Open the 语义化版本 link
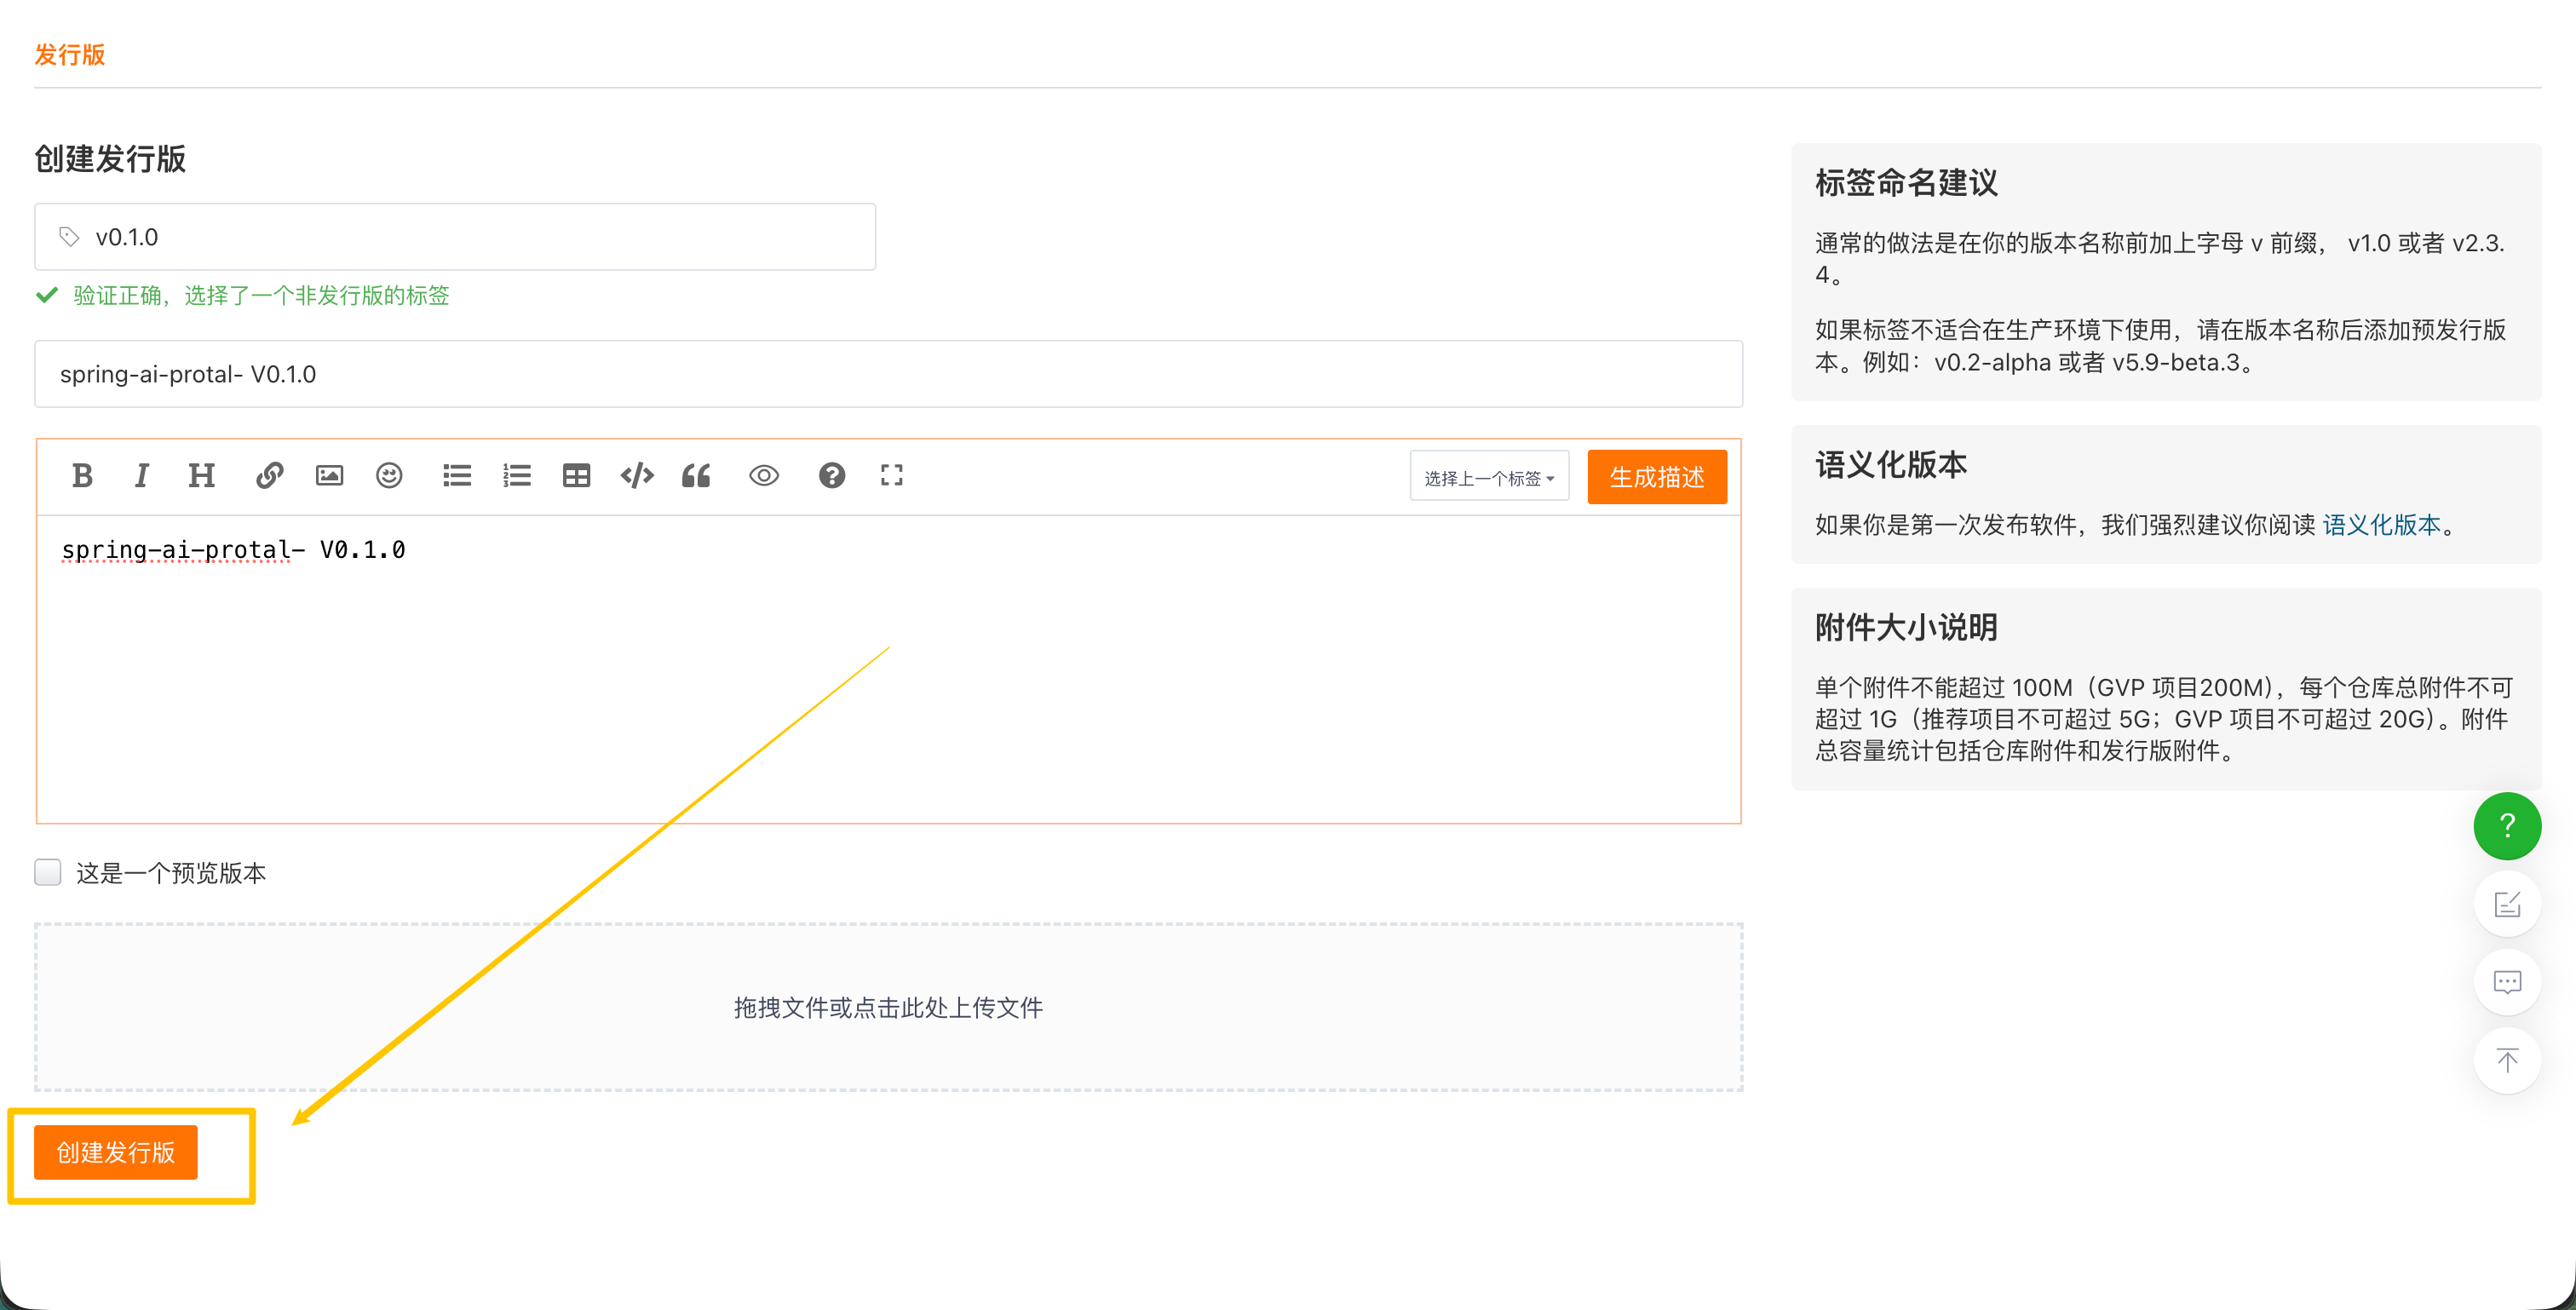 (2381, 525)
